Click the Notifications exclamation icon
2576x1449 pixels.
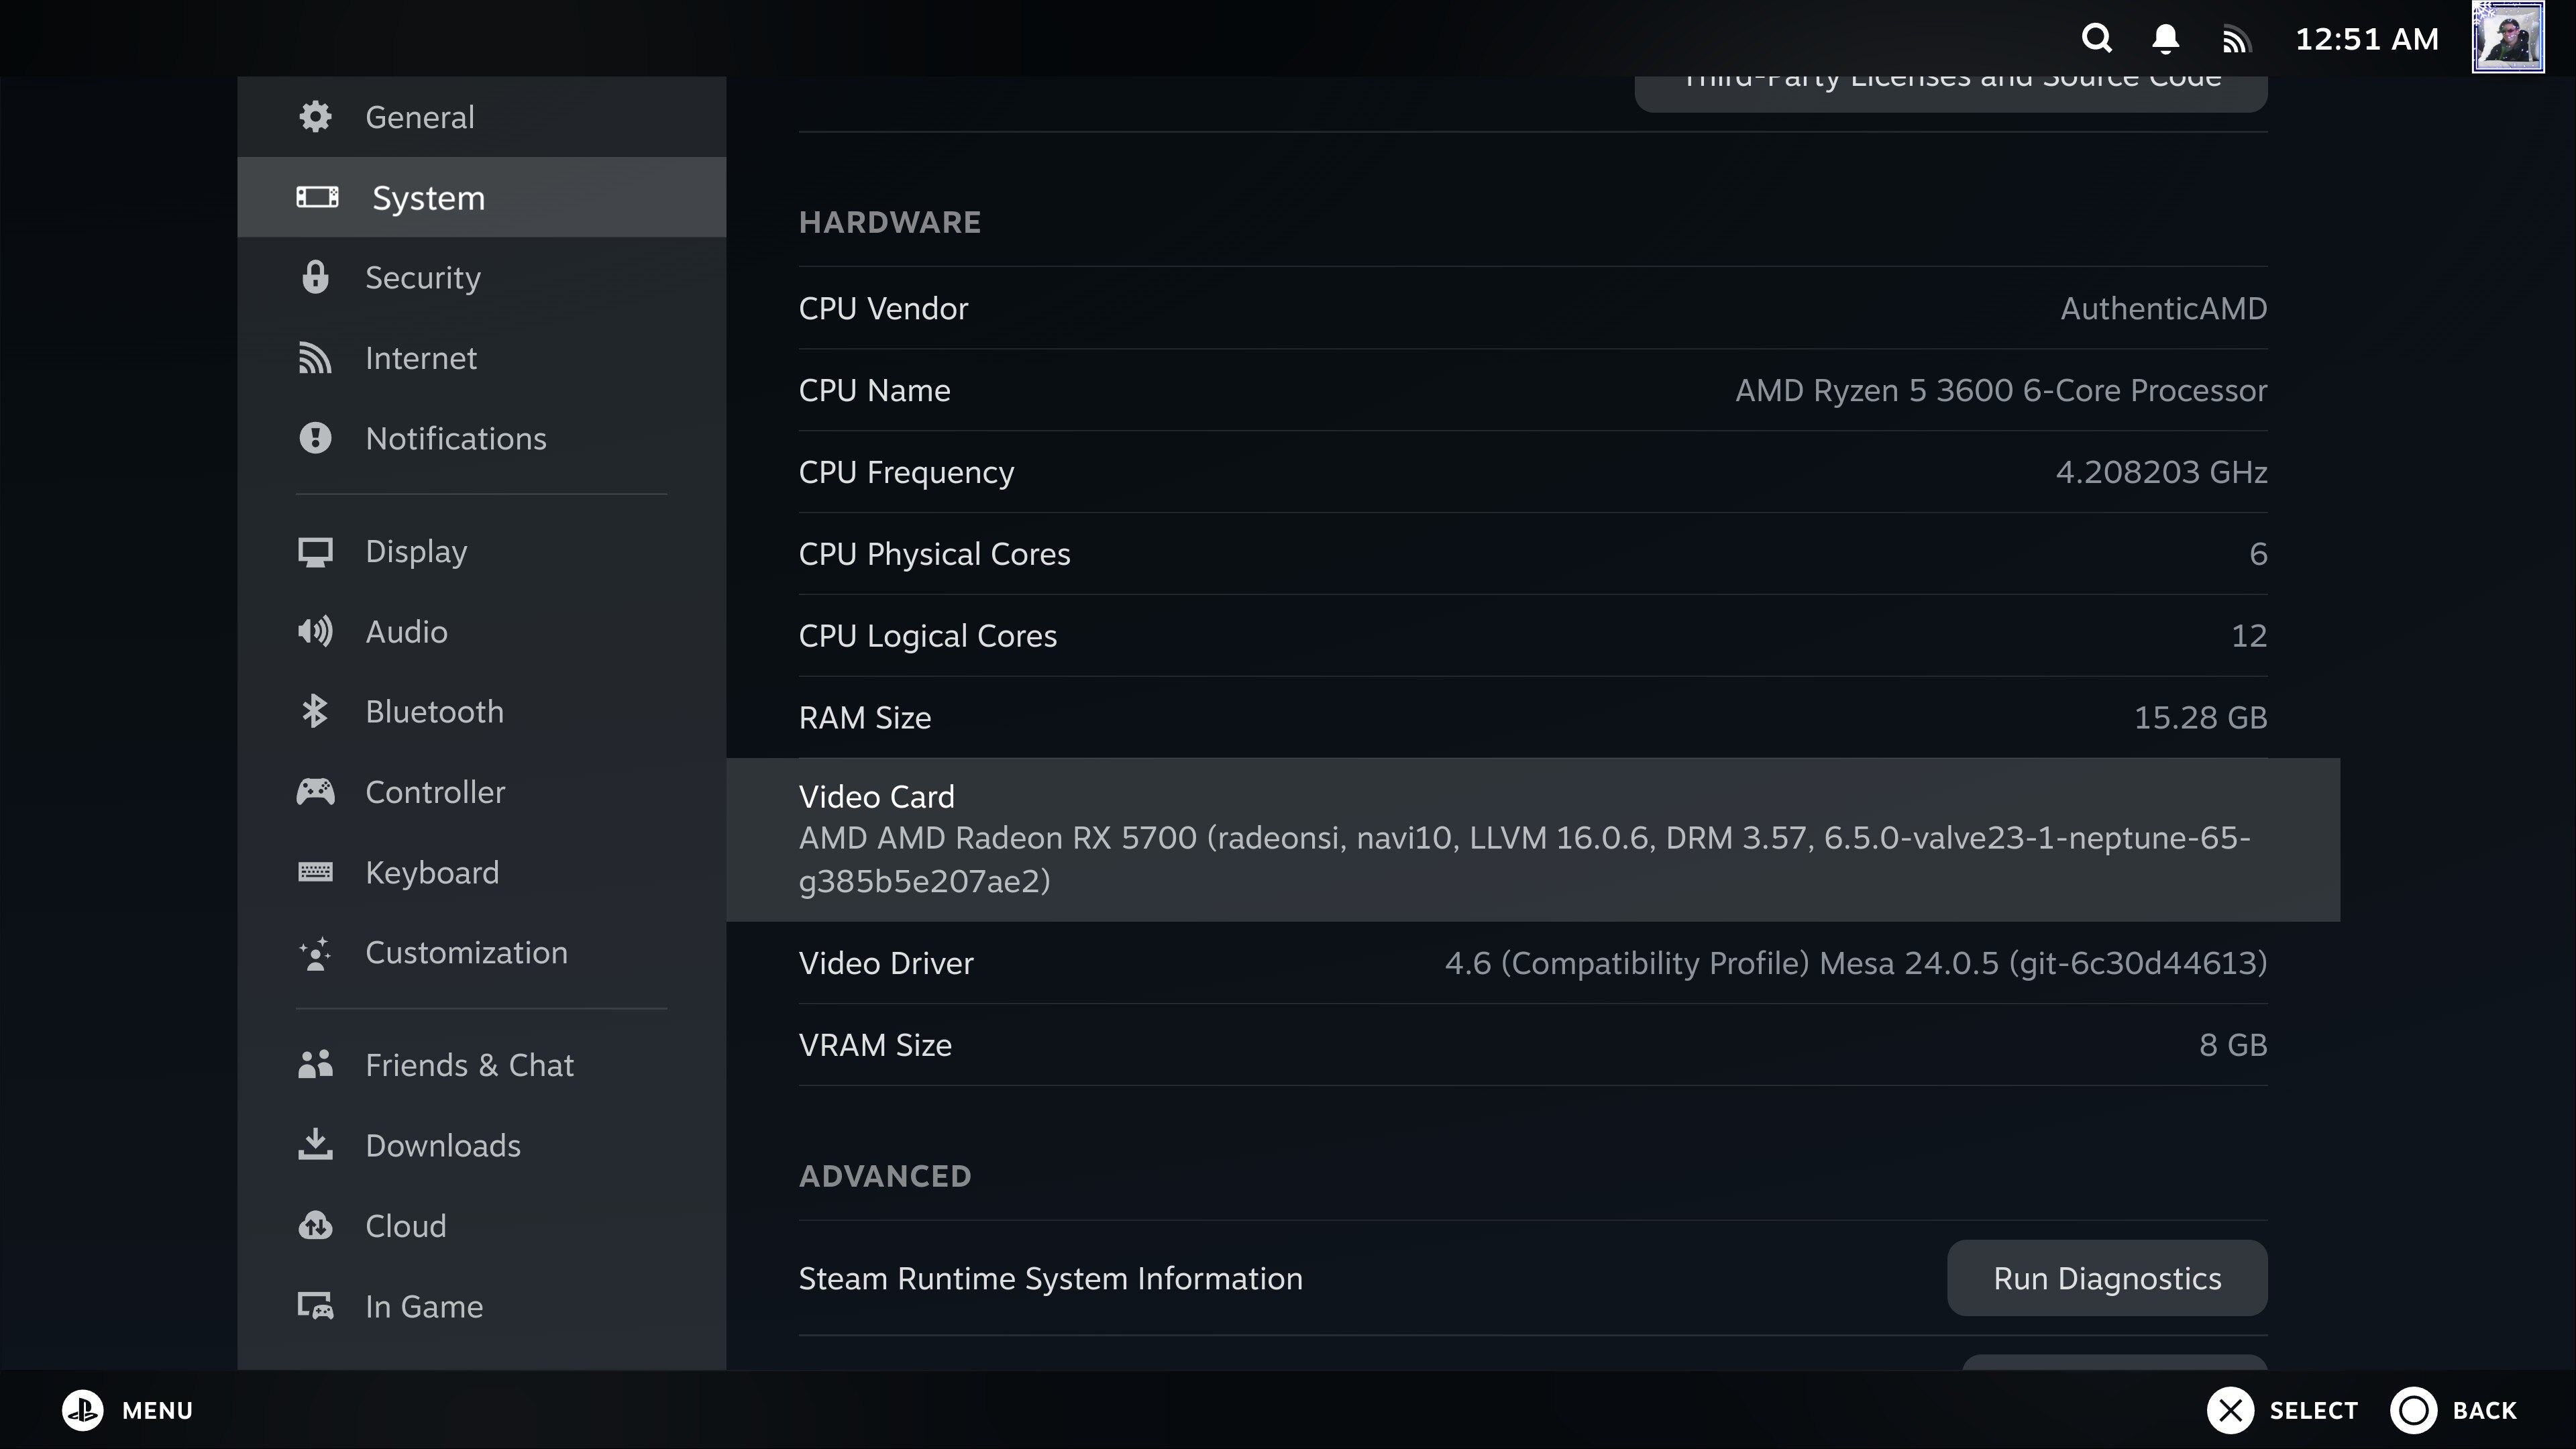click(315, 438)
